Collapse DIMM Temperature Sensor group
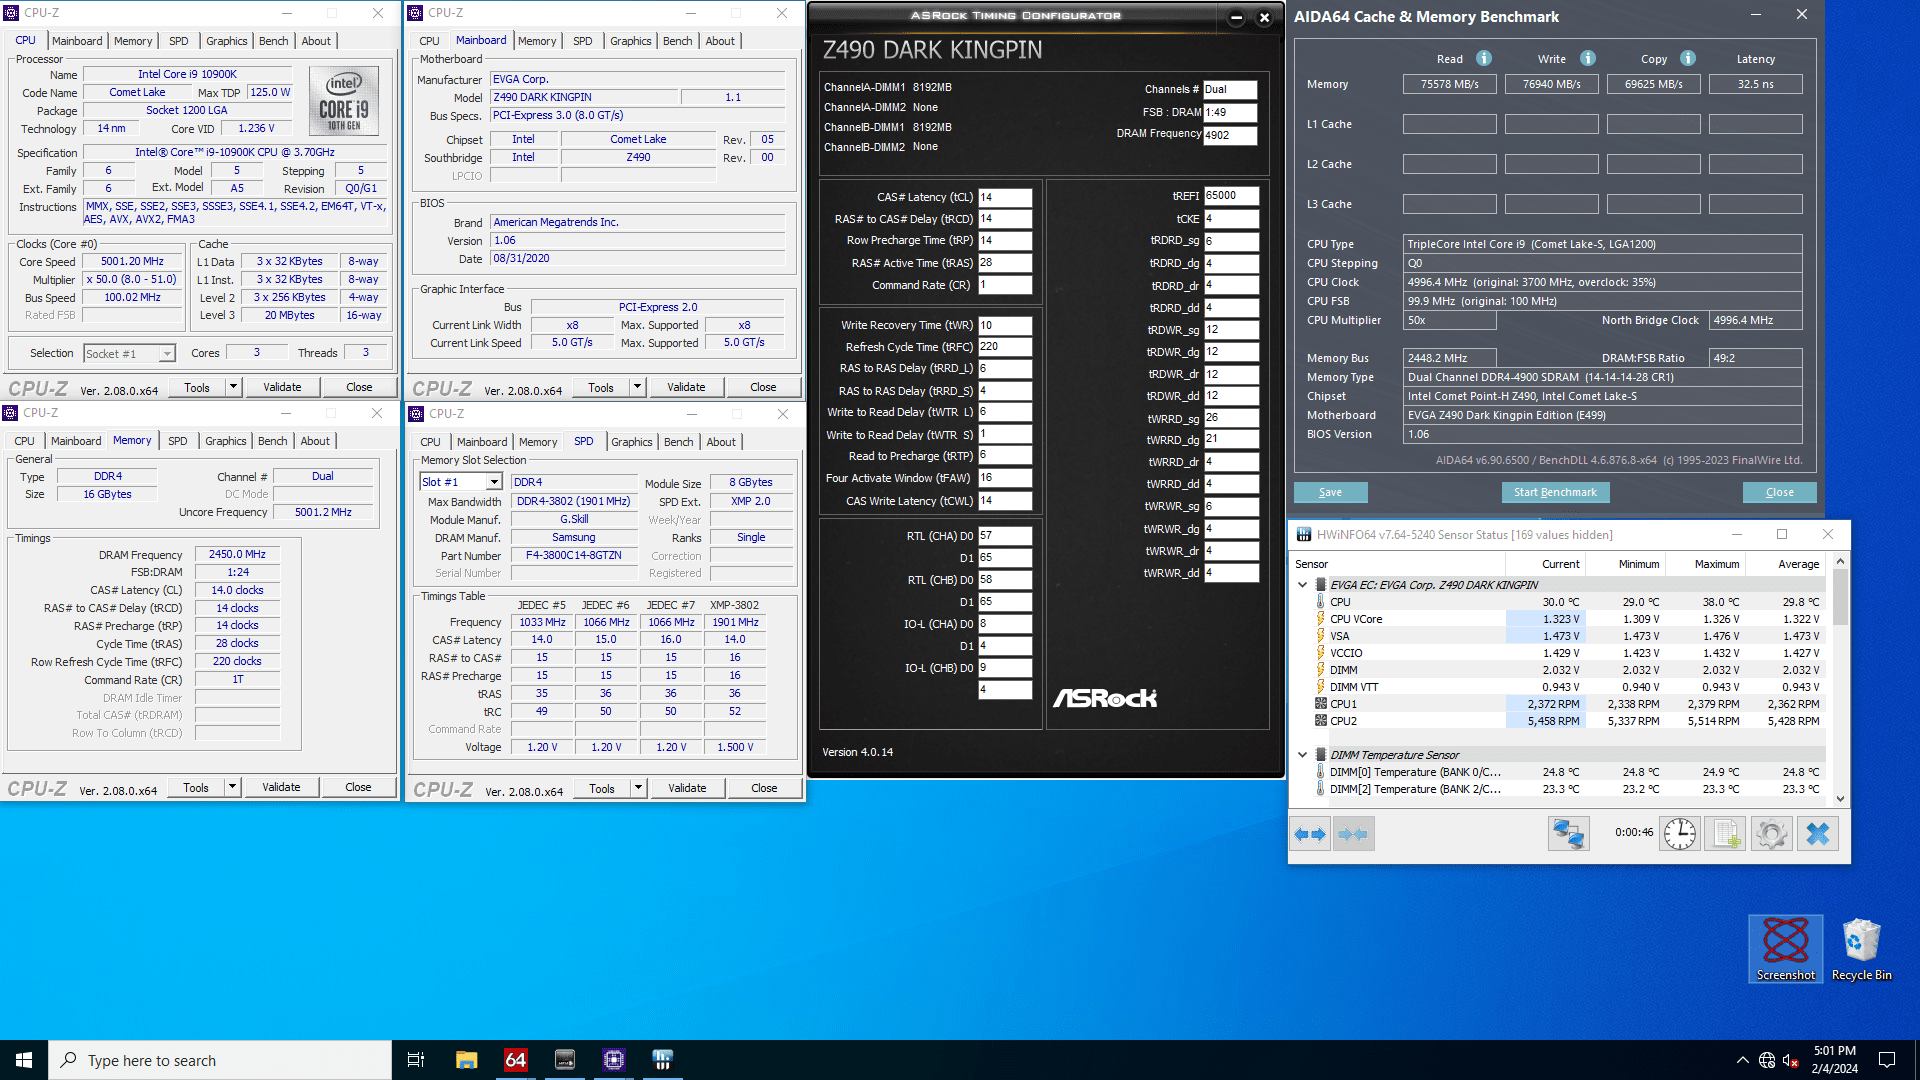This screenshot has width=1920, height=1080. point(1302,755)
